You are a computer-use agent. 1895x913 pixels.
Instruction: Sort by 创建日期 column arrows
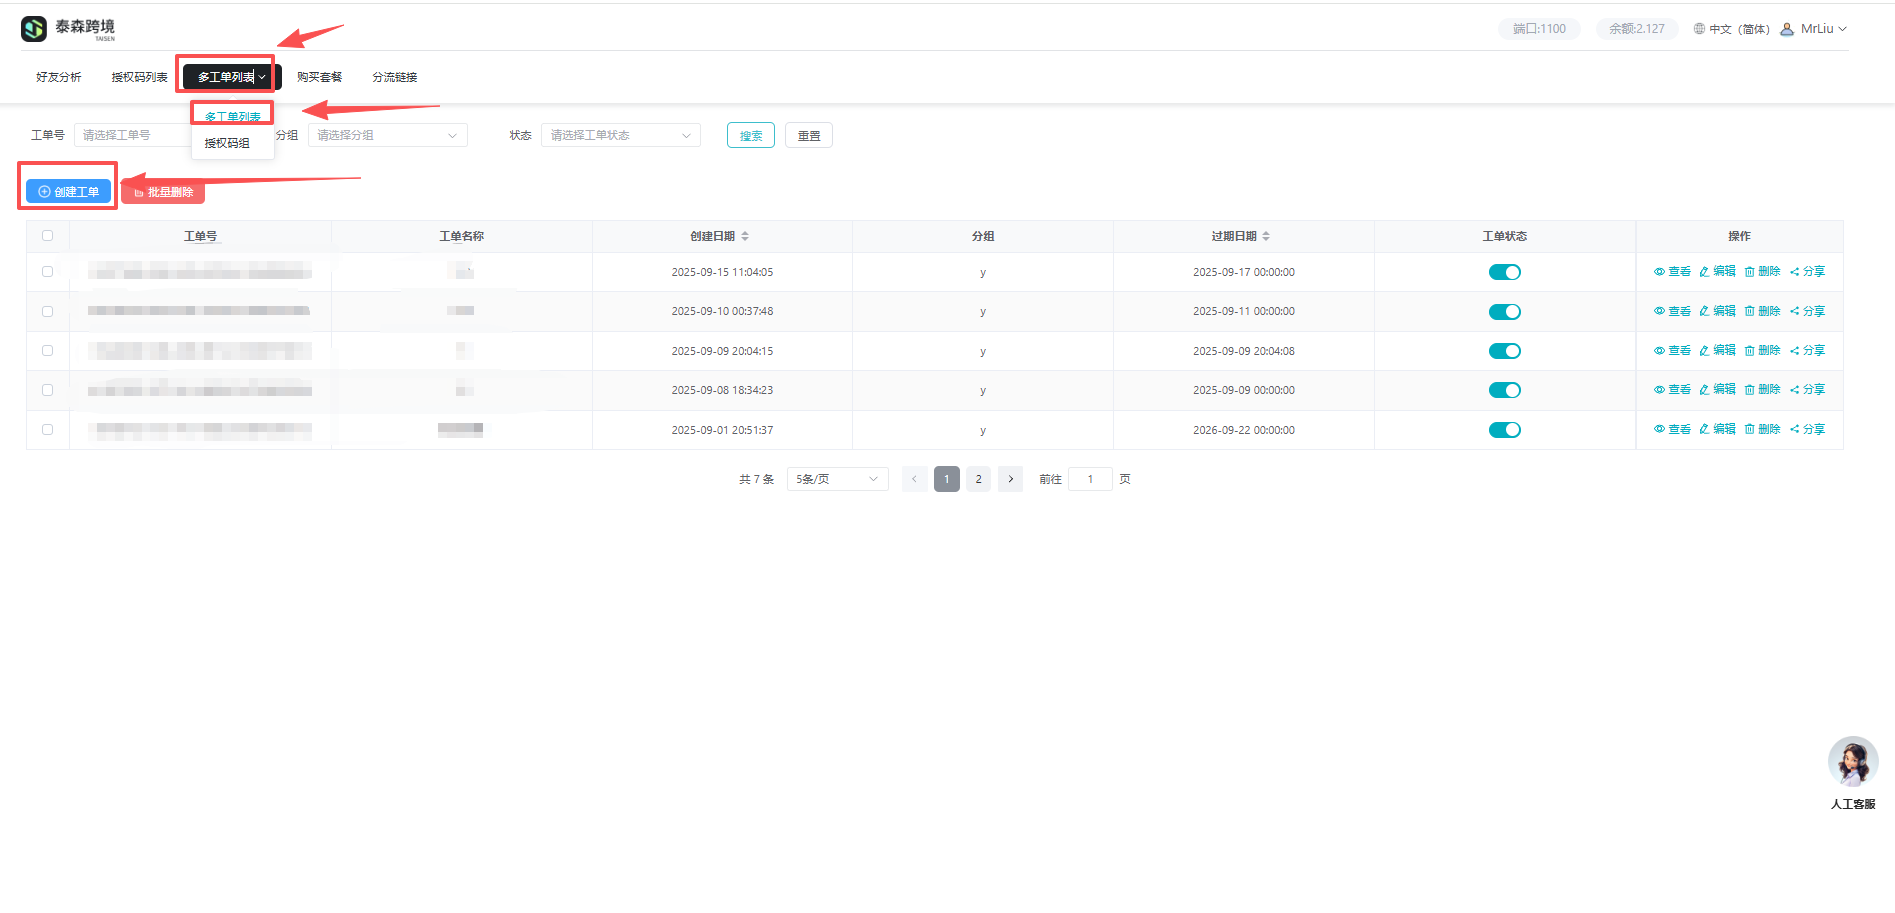(x=745, y=237)
